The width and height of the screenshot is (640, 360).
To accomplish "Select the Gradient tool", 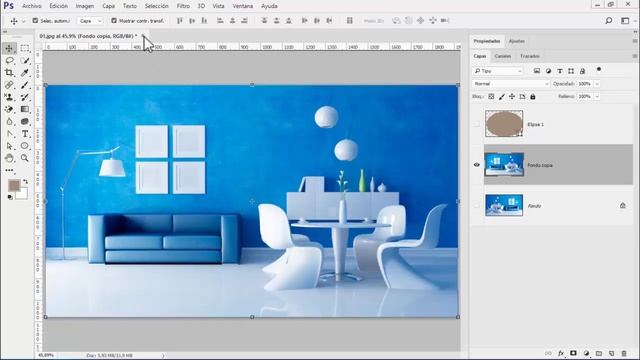I will [x=24, y=109].
